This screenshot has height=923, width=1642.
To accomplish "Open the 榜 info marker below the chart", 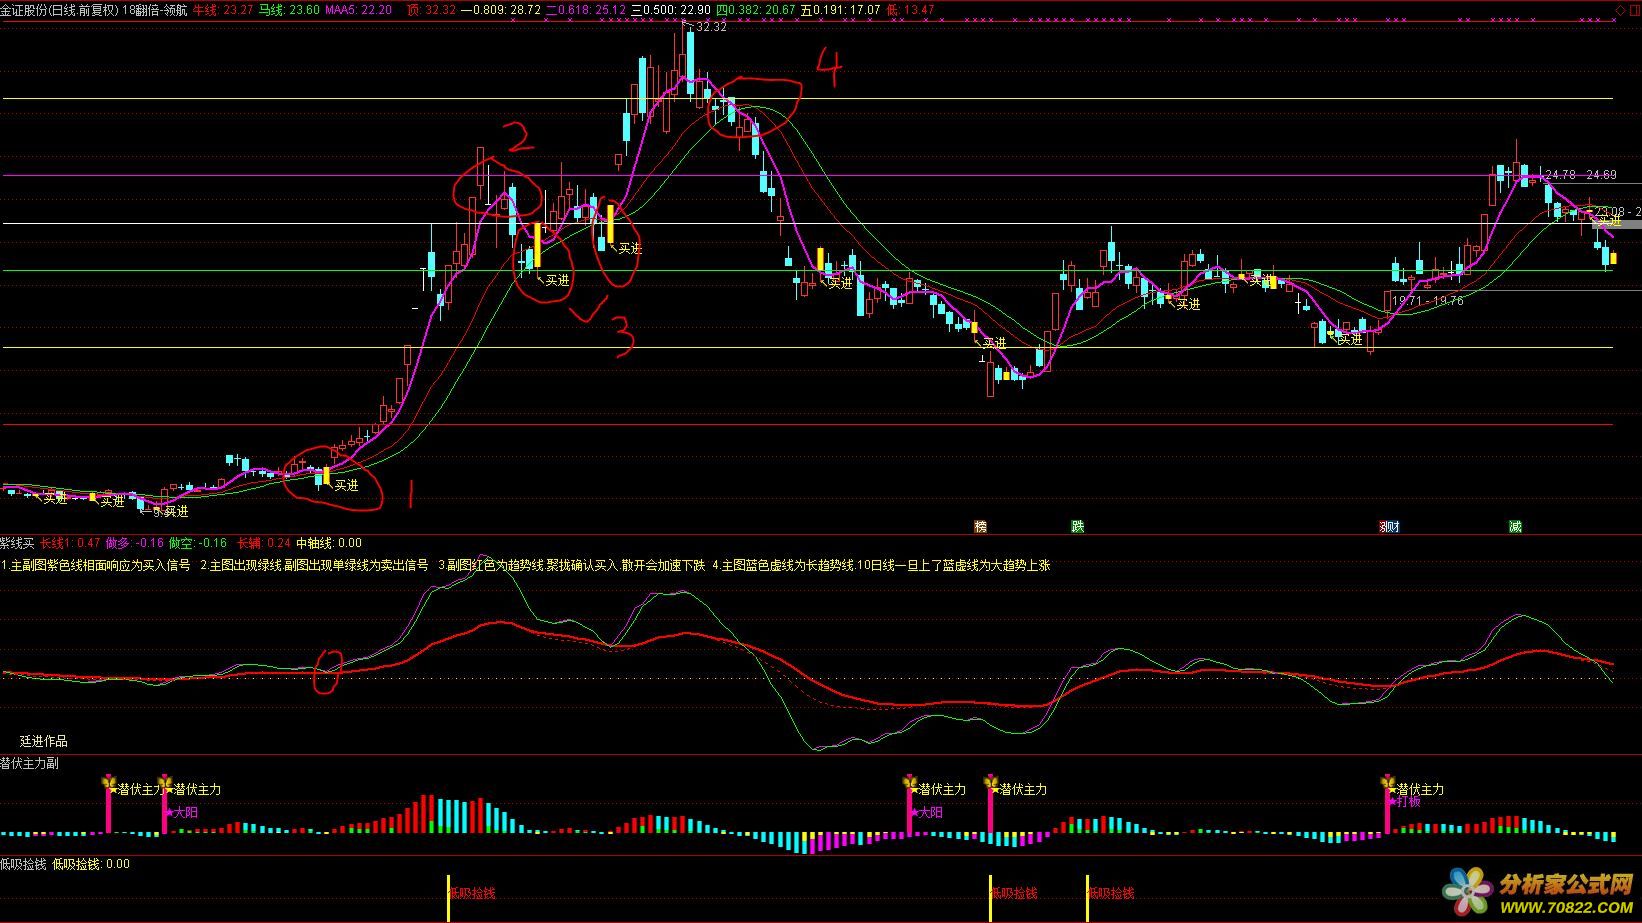I will [981, 526].
